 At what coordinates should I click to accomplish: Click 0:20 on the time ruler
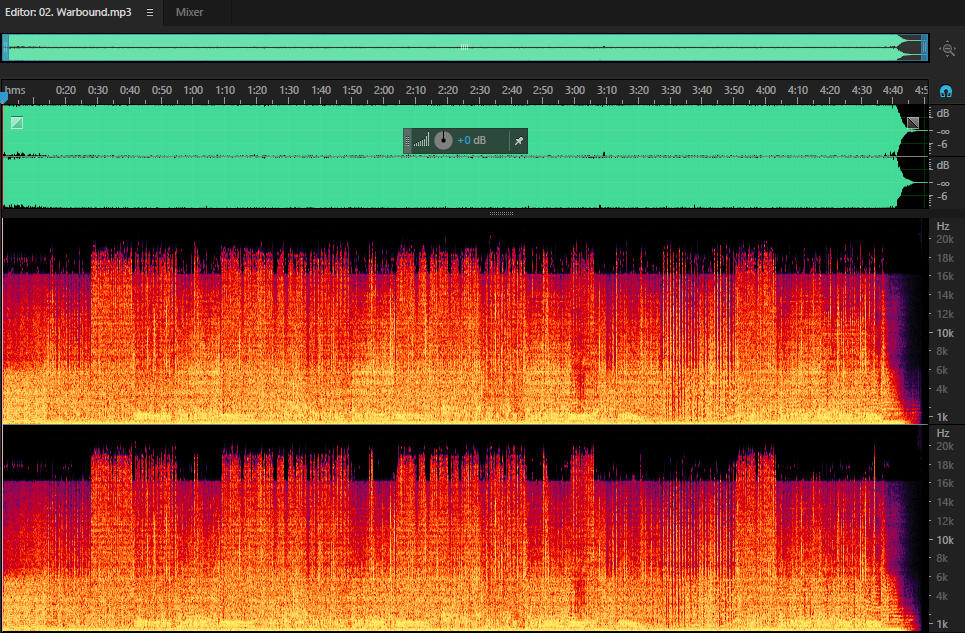coord(66,90)
